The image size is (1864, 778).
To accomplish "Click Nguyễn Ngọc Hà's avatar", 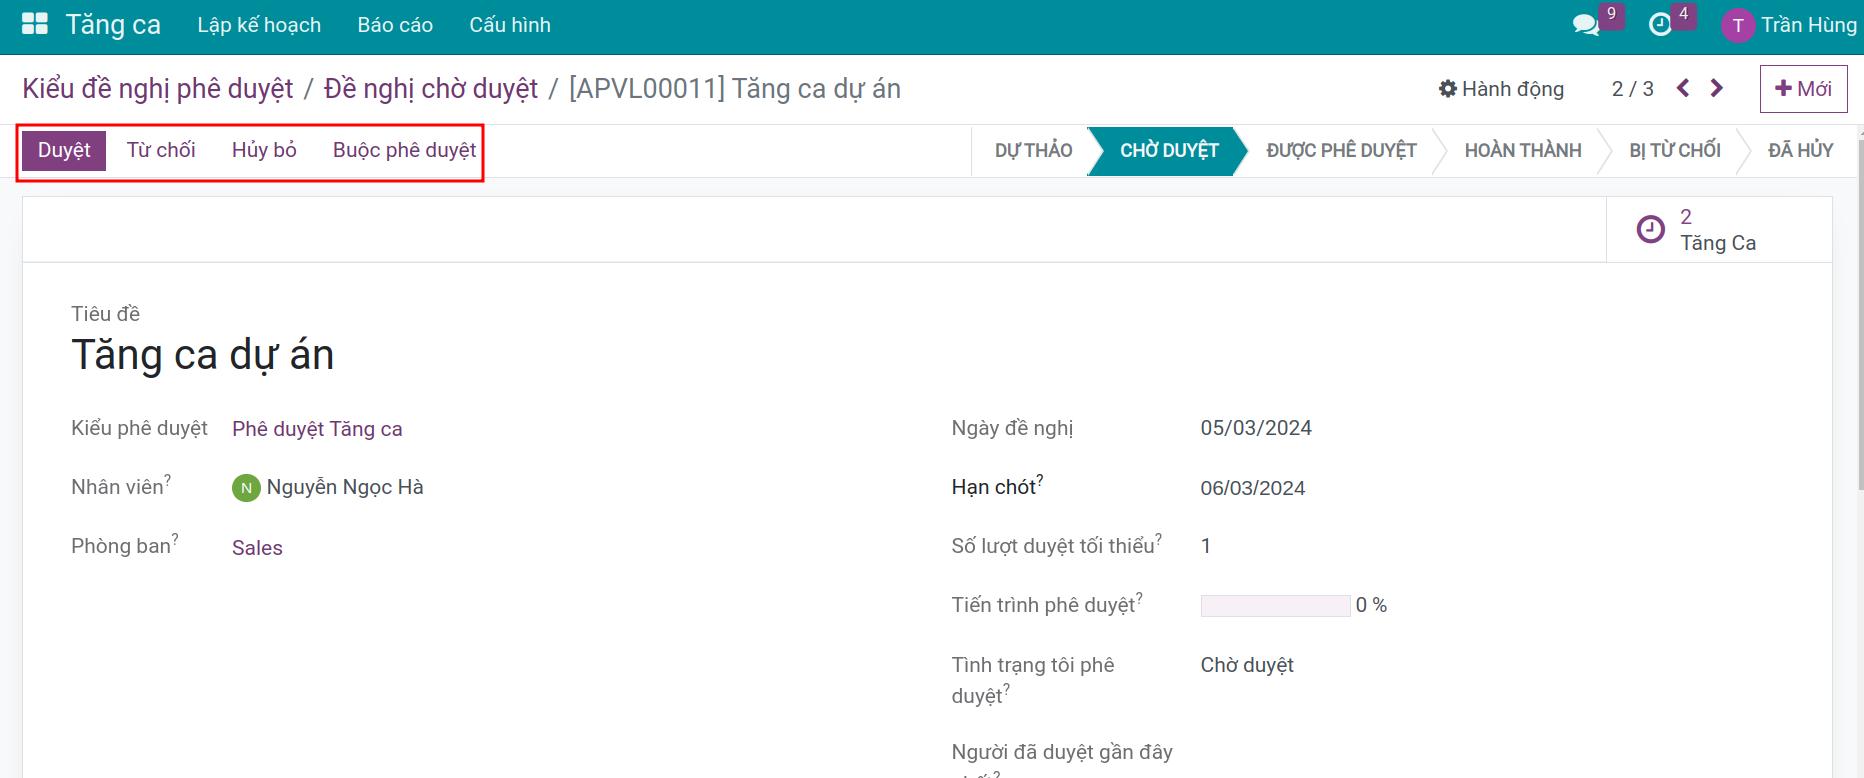I will (246, 488).
